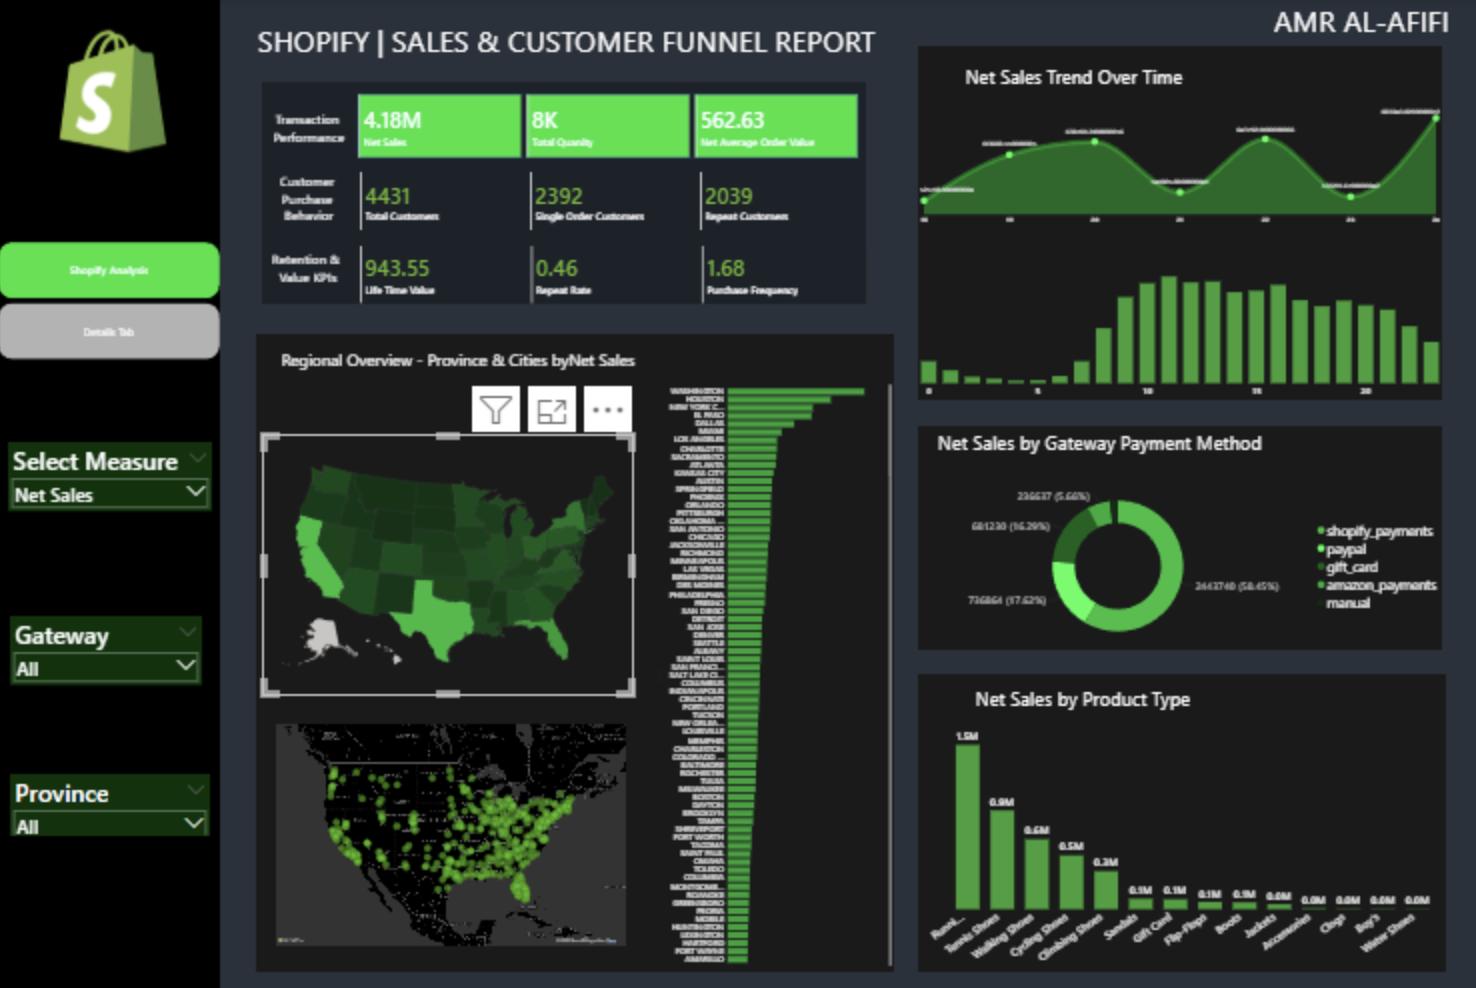This screenshot has height=988, width=1476.
Task: Click the 17.62% light green donut segment
Action: [x=1070, y=593]
